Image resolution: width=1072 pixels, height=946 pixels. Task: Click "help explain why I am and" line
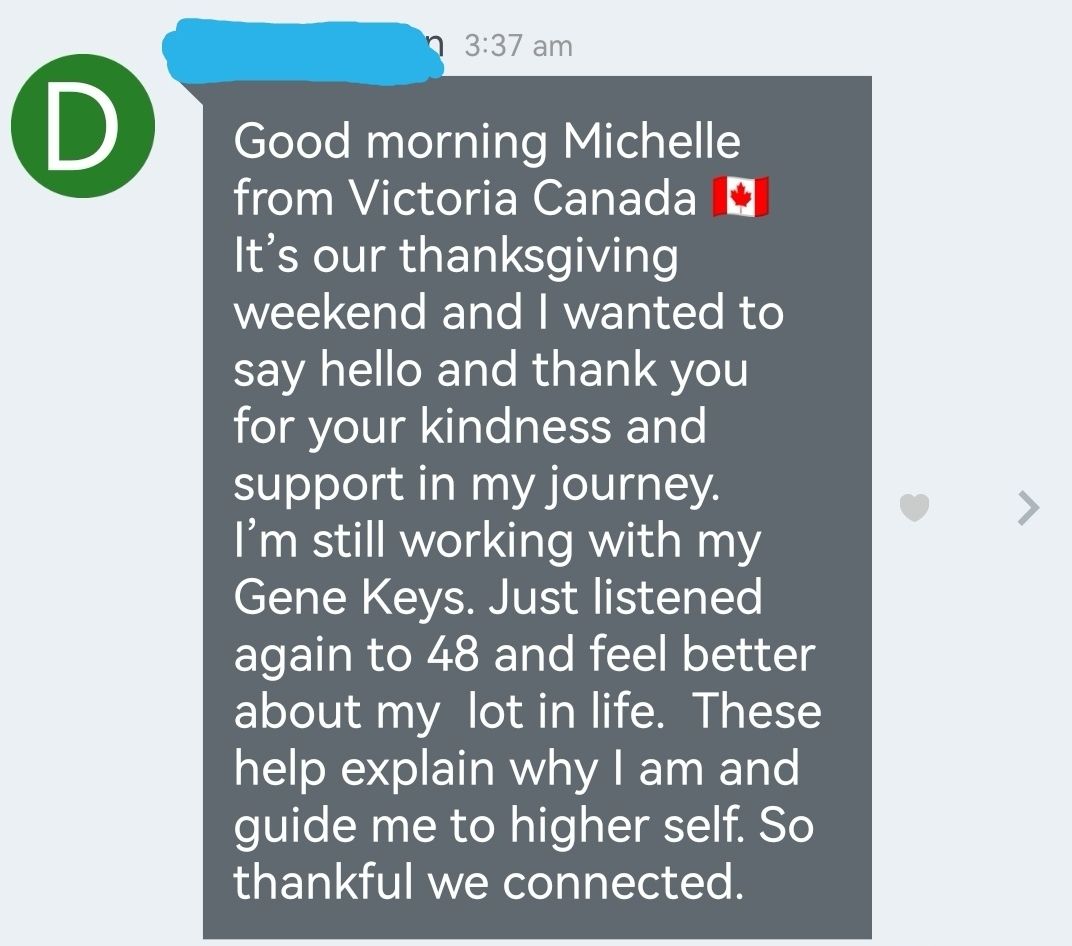click(516, 769)
